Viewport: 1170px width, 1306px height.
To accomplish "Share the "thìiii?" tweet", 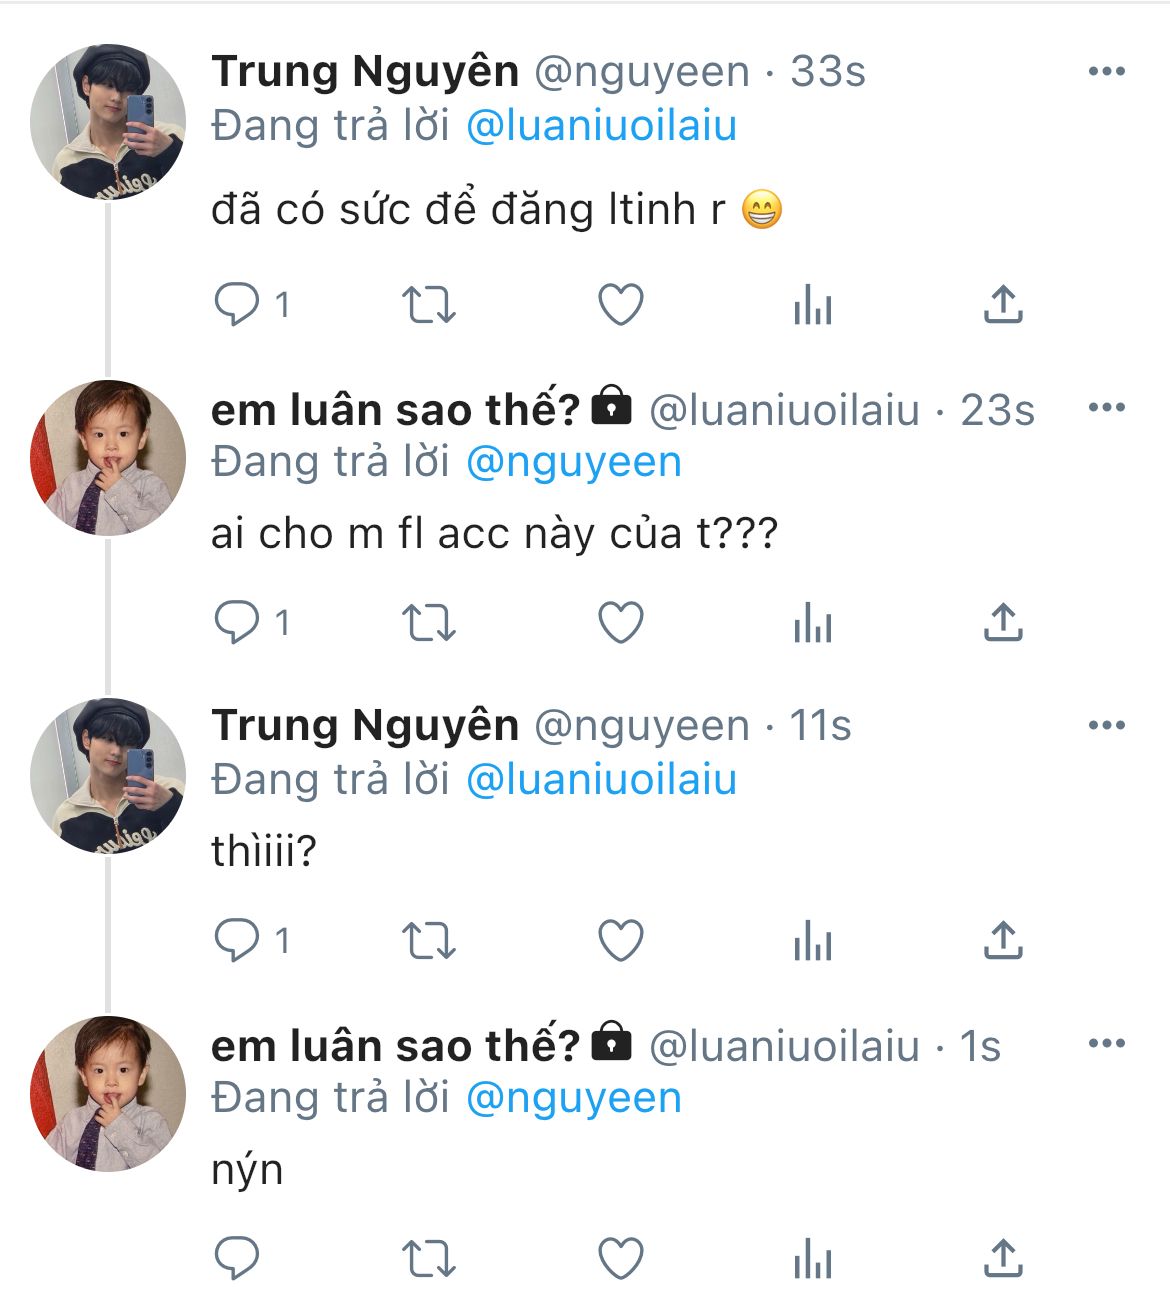I will click(x=1003, y=941).
